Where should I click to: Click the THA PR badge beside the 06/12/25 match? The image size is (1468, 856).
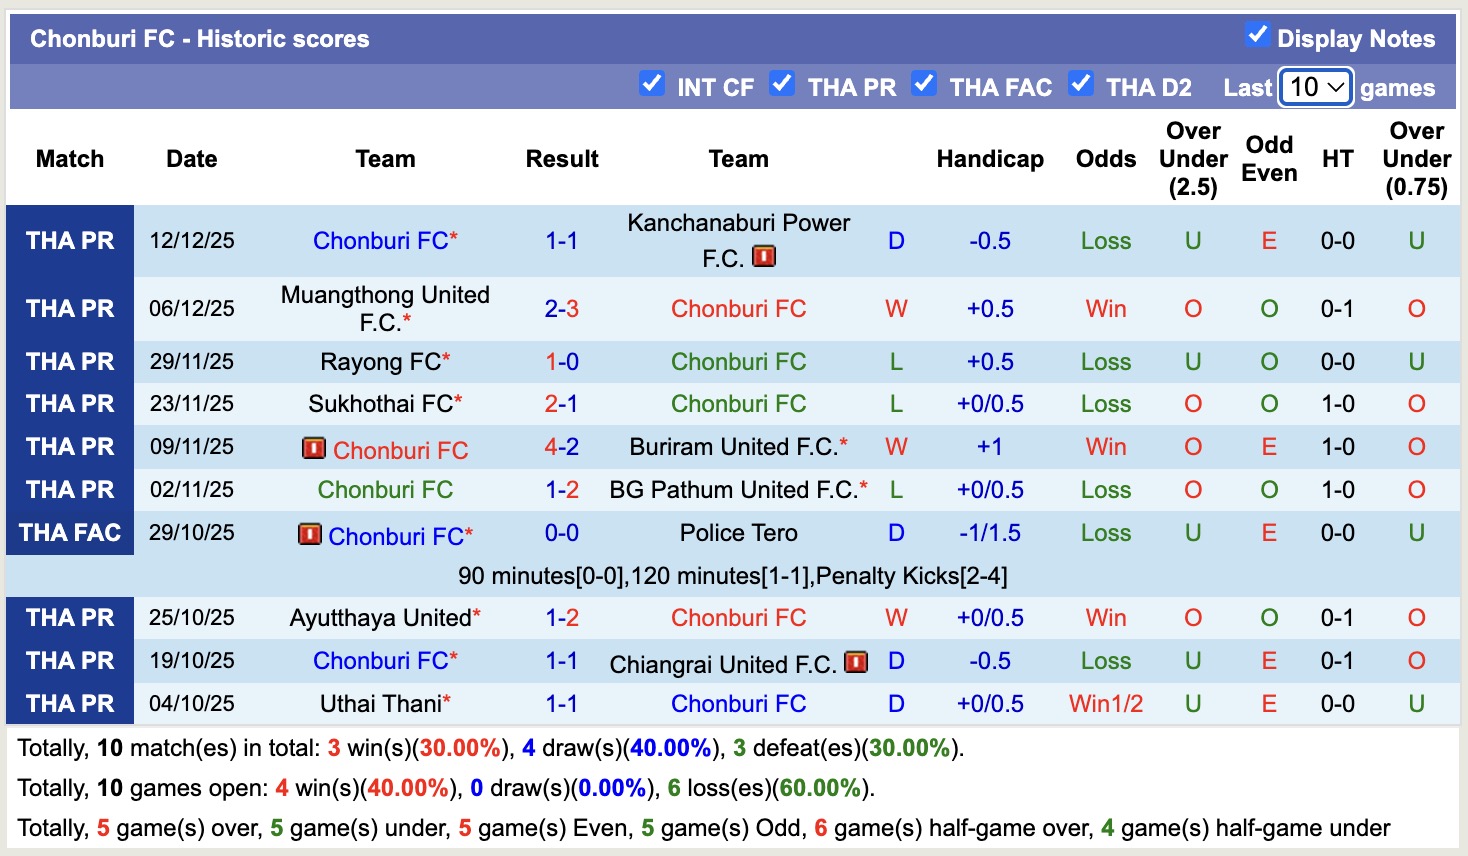click(69, 308)
